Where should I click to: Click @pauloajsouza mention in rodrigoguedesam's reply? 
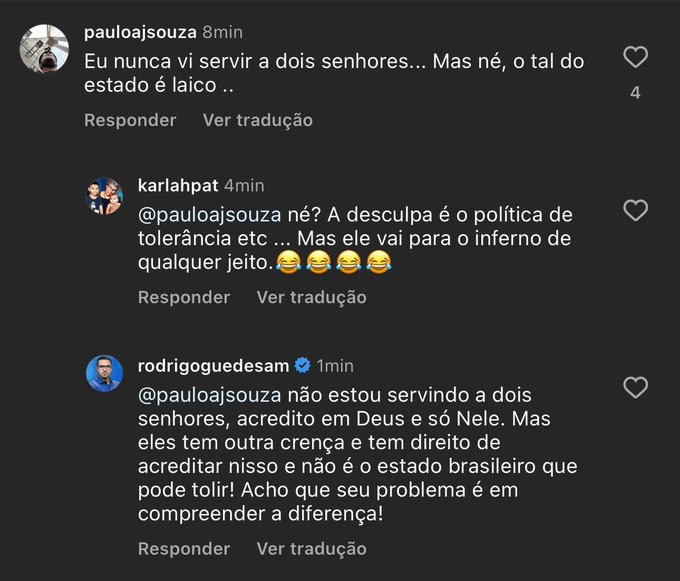[197, 394]
